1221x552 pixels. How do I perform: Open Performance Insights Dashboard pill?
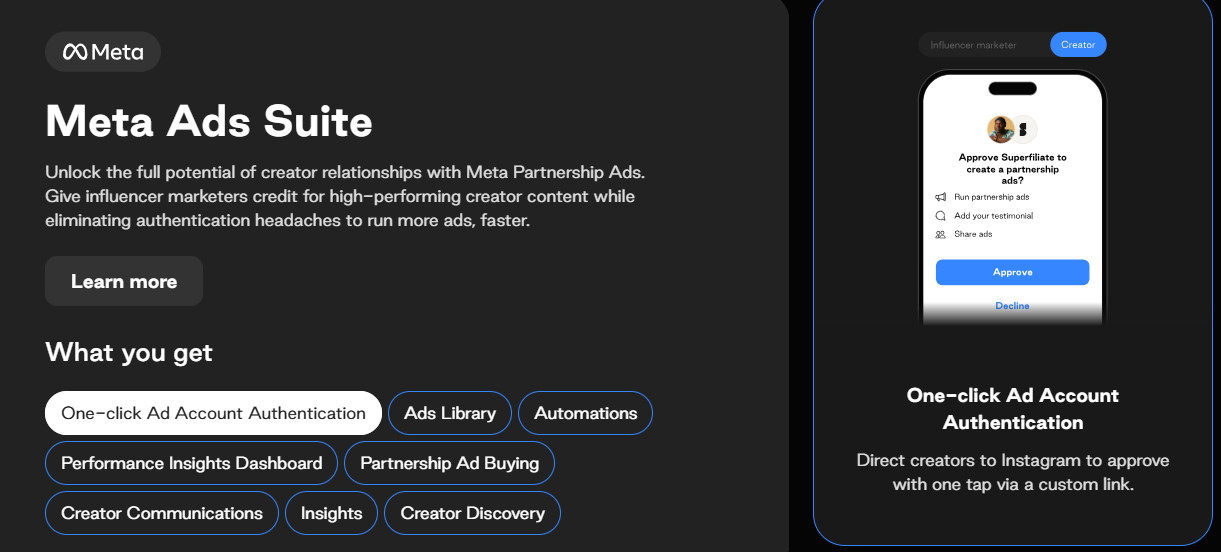[x=192, y=463]
